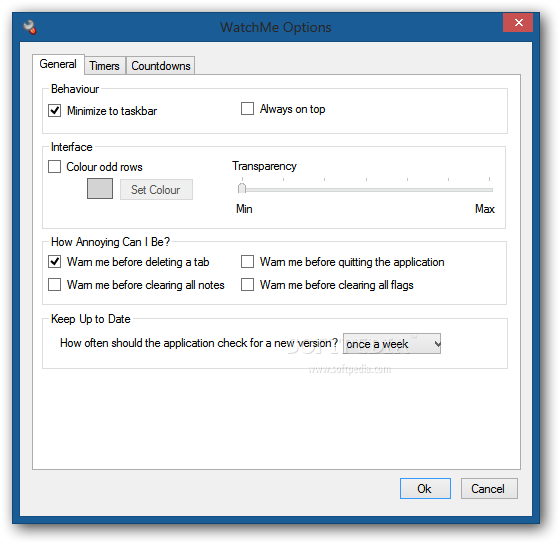Click the Behaviour group label
560x544 pixels.
point(75,89)
